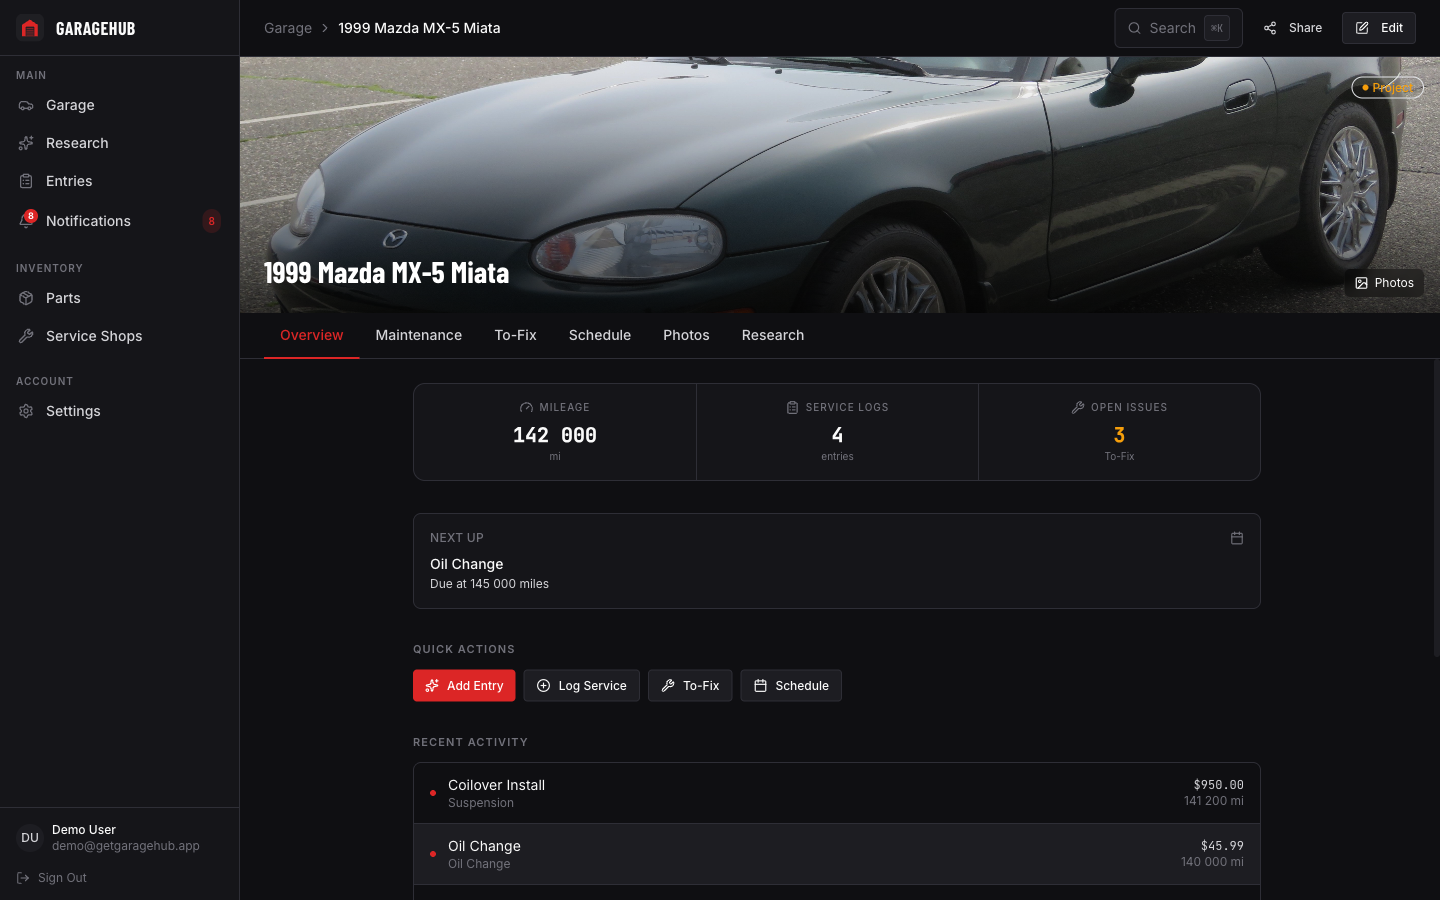This screenshot has width=1440, height=900.
Task: Switch to the Overview tab
Action: click(x=311, y=335)
